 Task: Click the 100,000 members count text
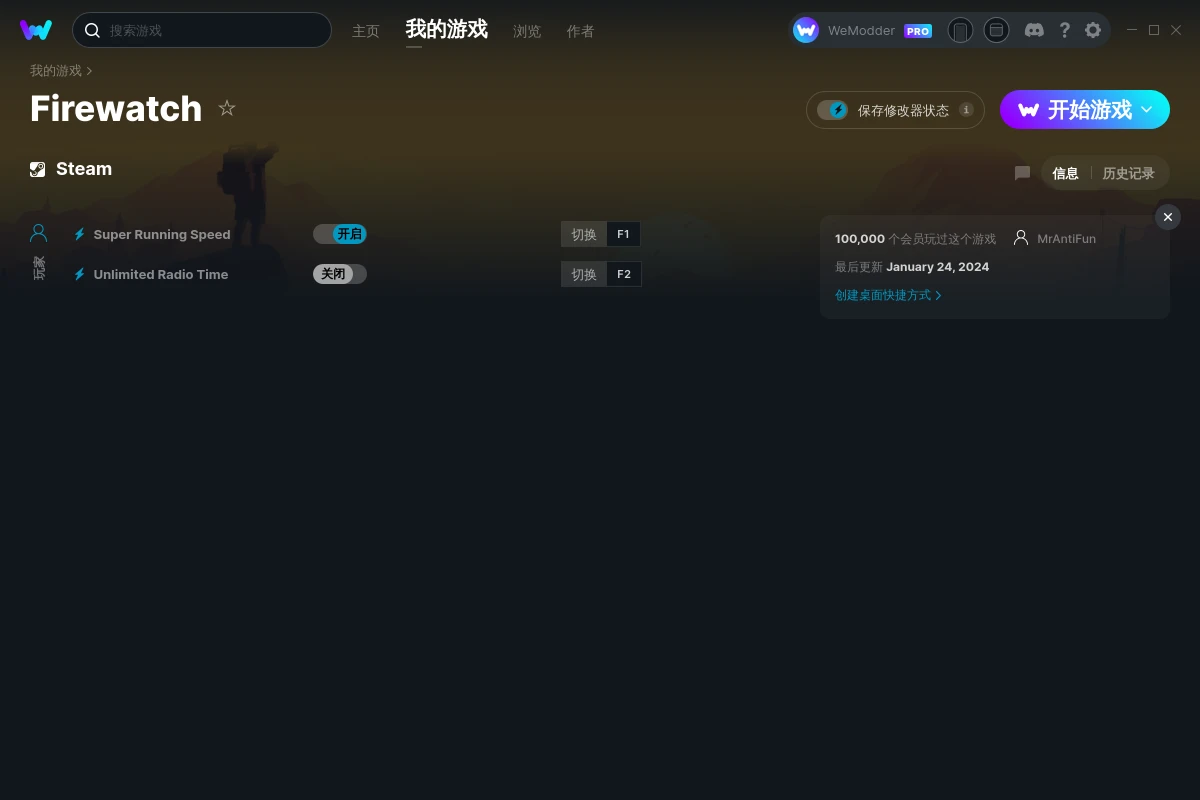click(x=860, y=239)
